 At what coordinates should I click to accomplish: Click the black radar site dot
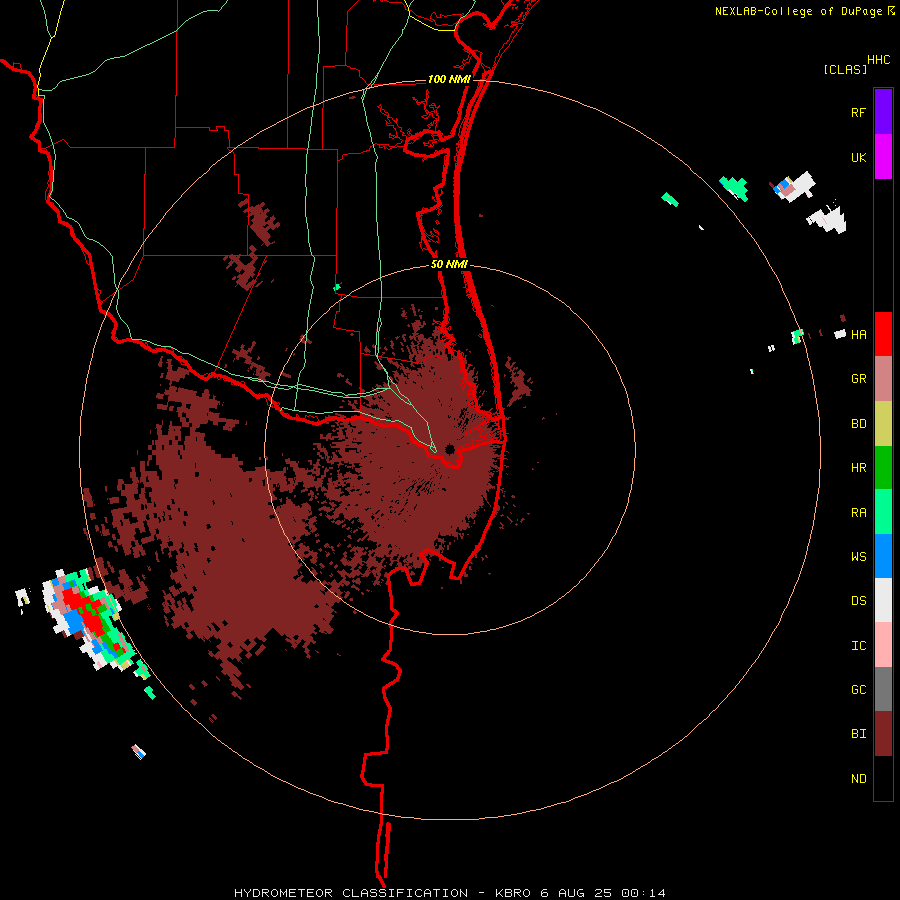coord(449,449)
